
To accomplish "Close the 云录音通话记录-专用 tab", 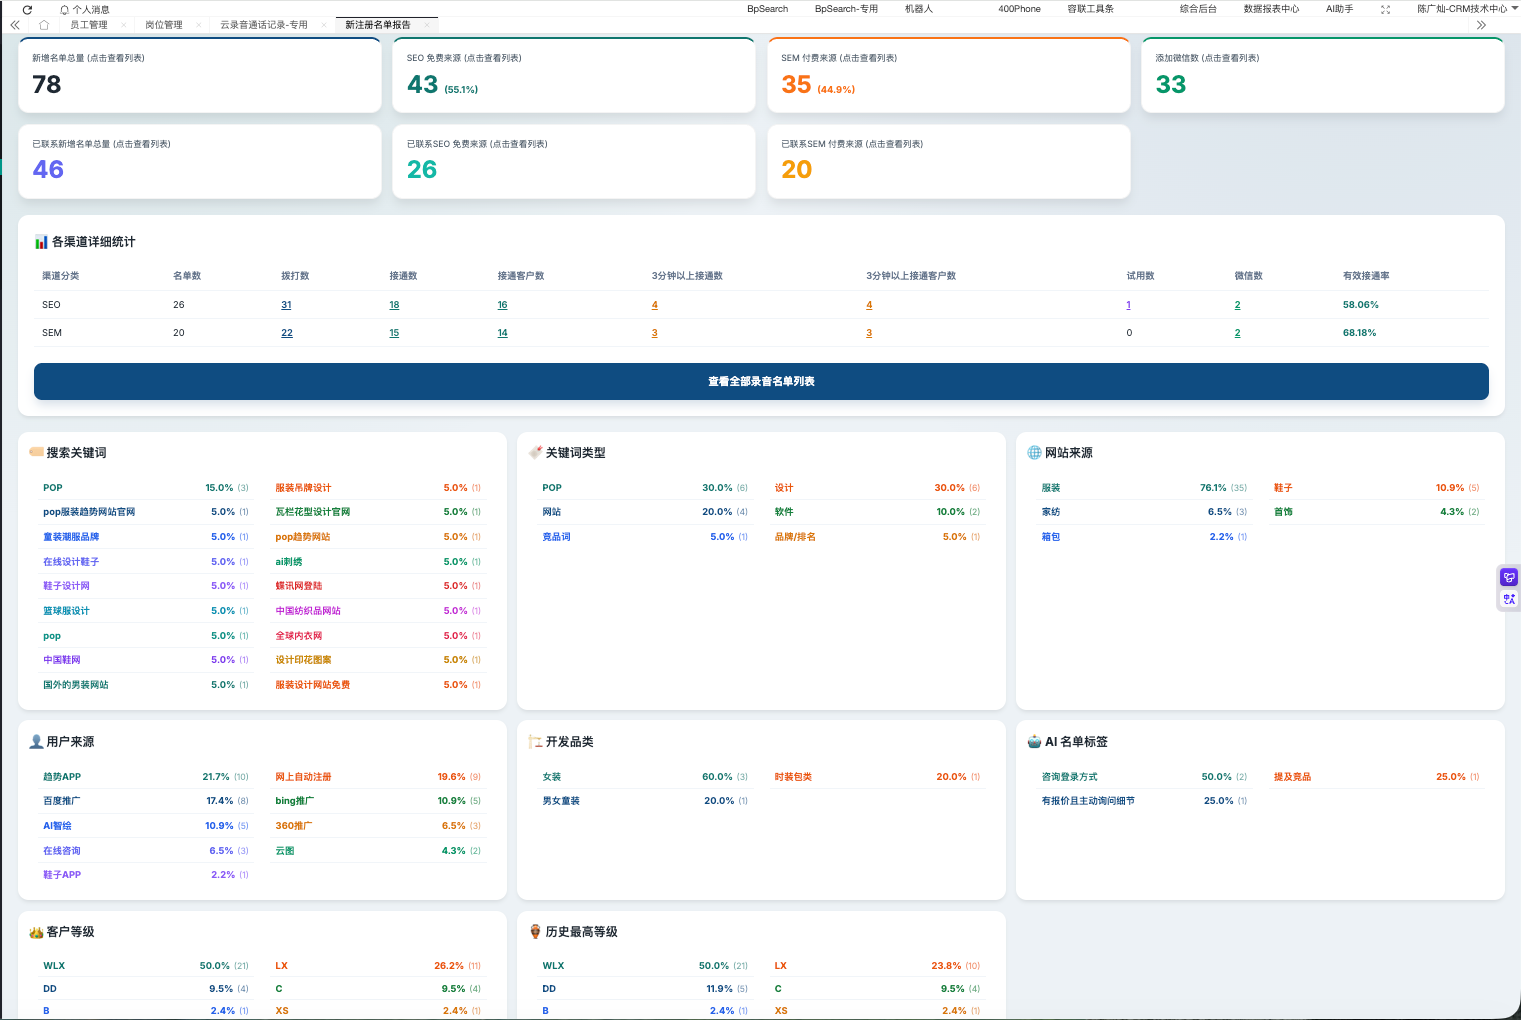I will 323,25.
